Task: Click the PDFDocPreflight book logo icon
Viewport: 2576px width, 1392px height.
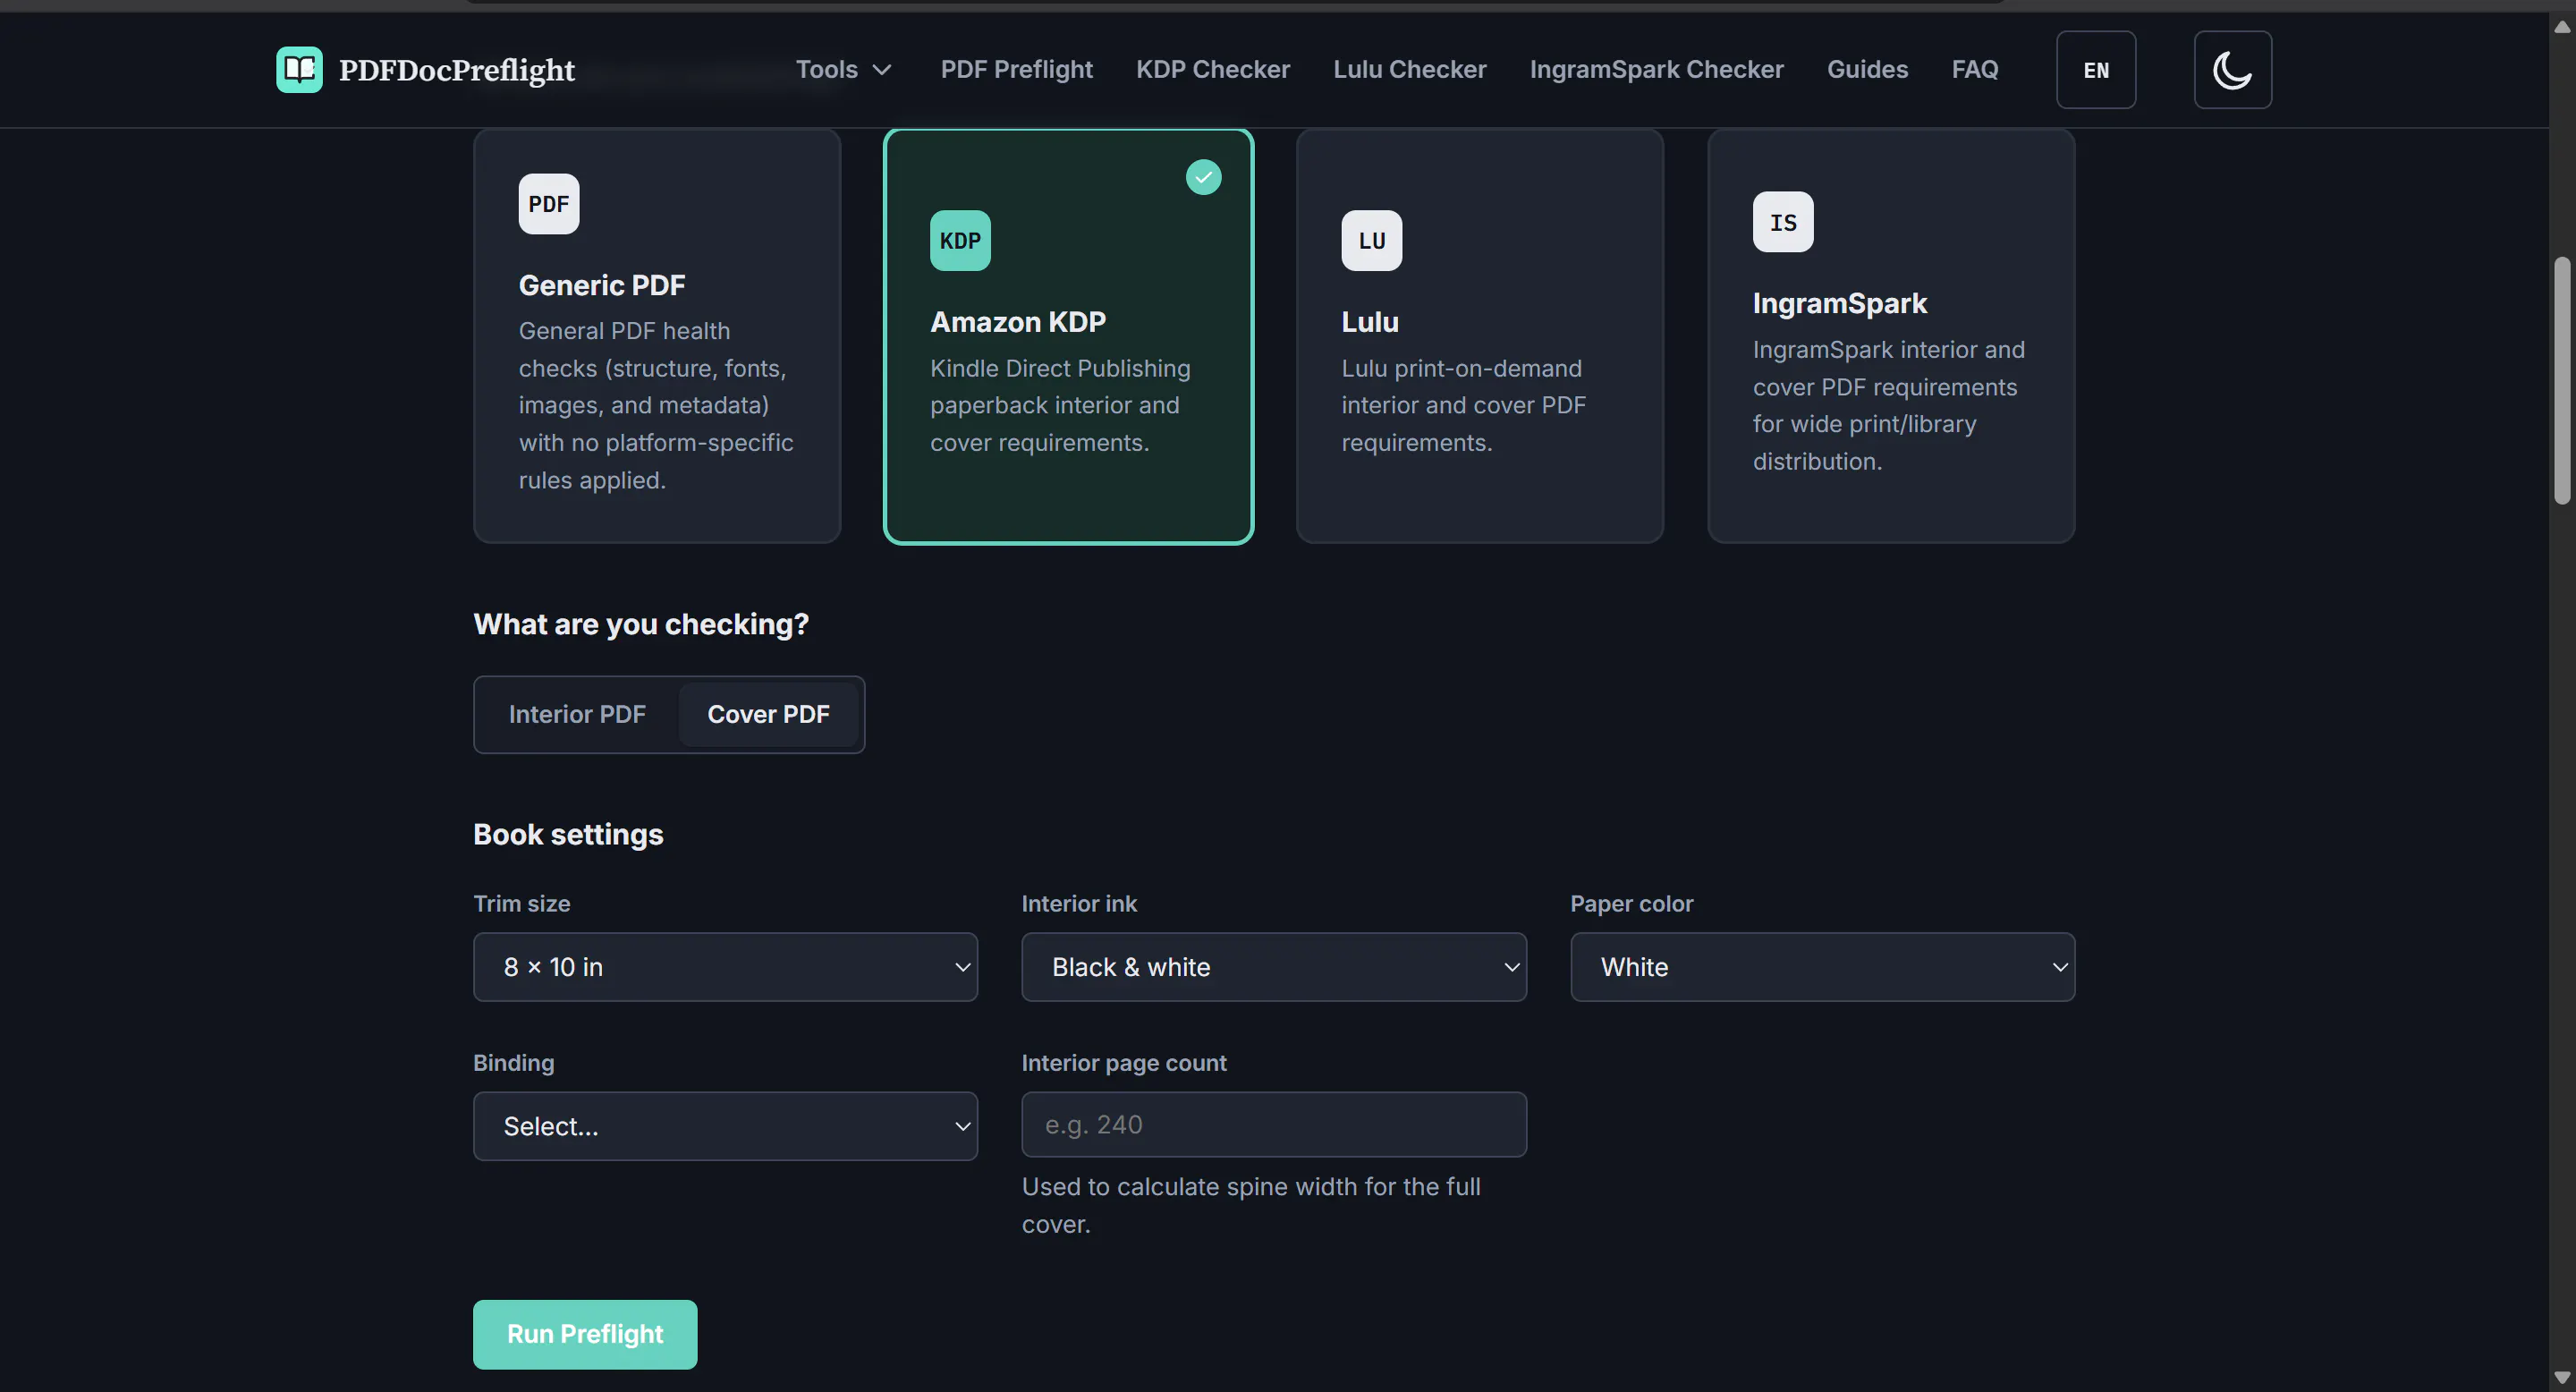Action: (x=299, y=69)
